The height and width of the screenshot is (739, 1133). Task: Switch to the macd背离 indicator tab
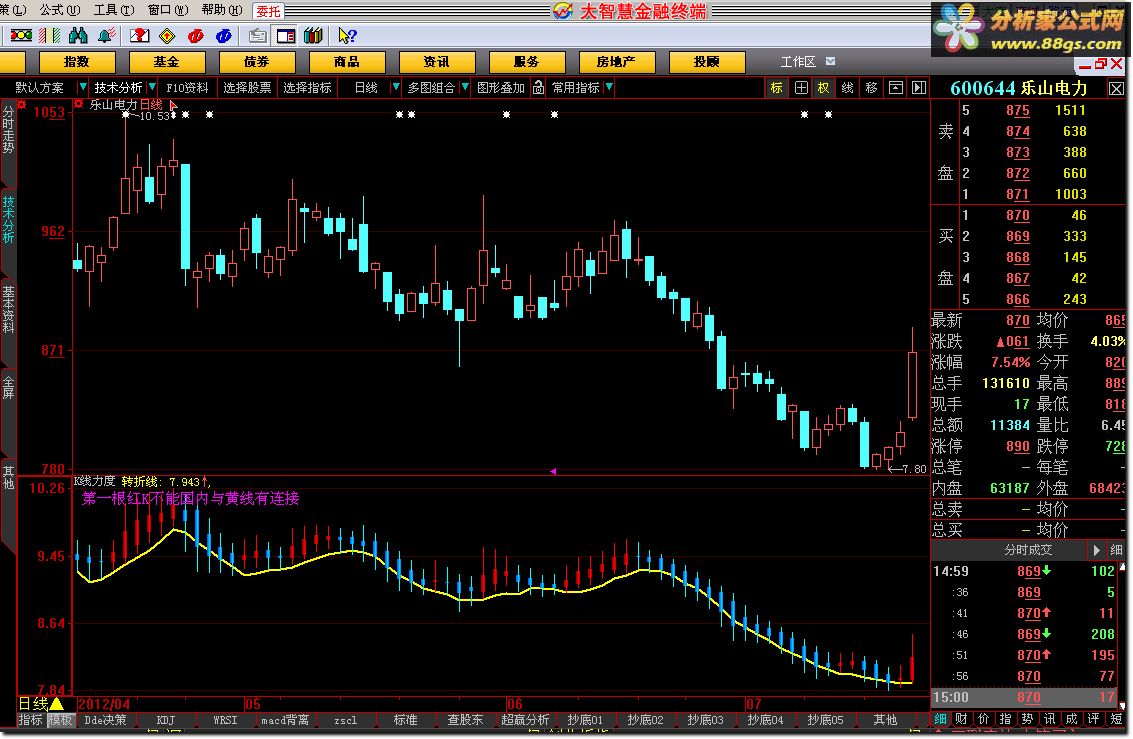(x=285, y=720)
